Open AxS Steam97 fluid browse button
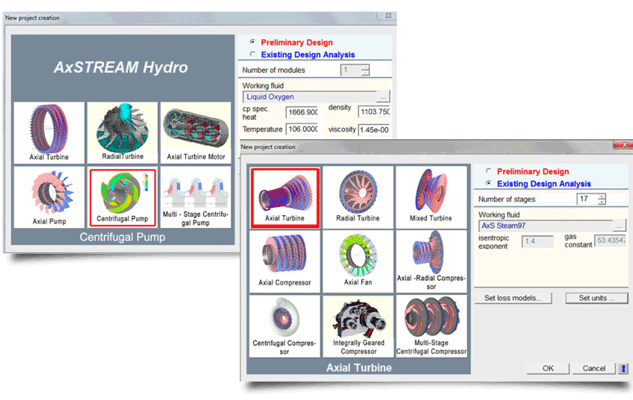633x400 pixels. [x=619, y=226]
